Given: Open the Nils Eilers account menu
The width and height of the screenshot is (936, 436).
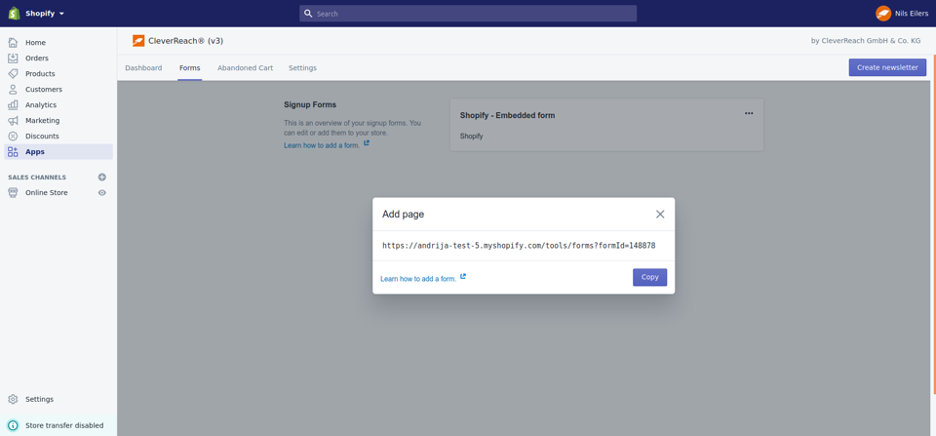Looking at the screenshot, I should click(x=902, y=13).
